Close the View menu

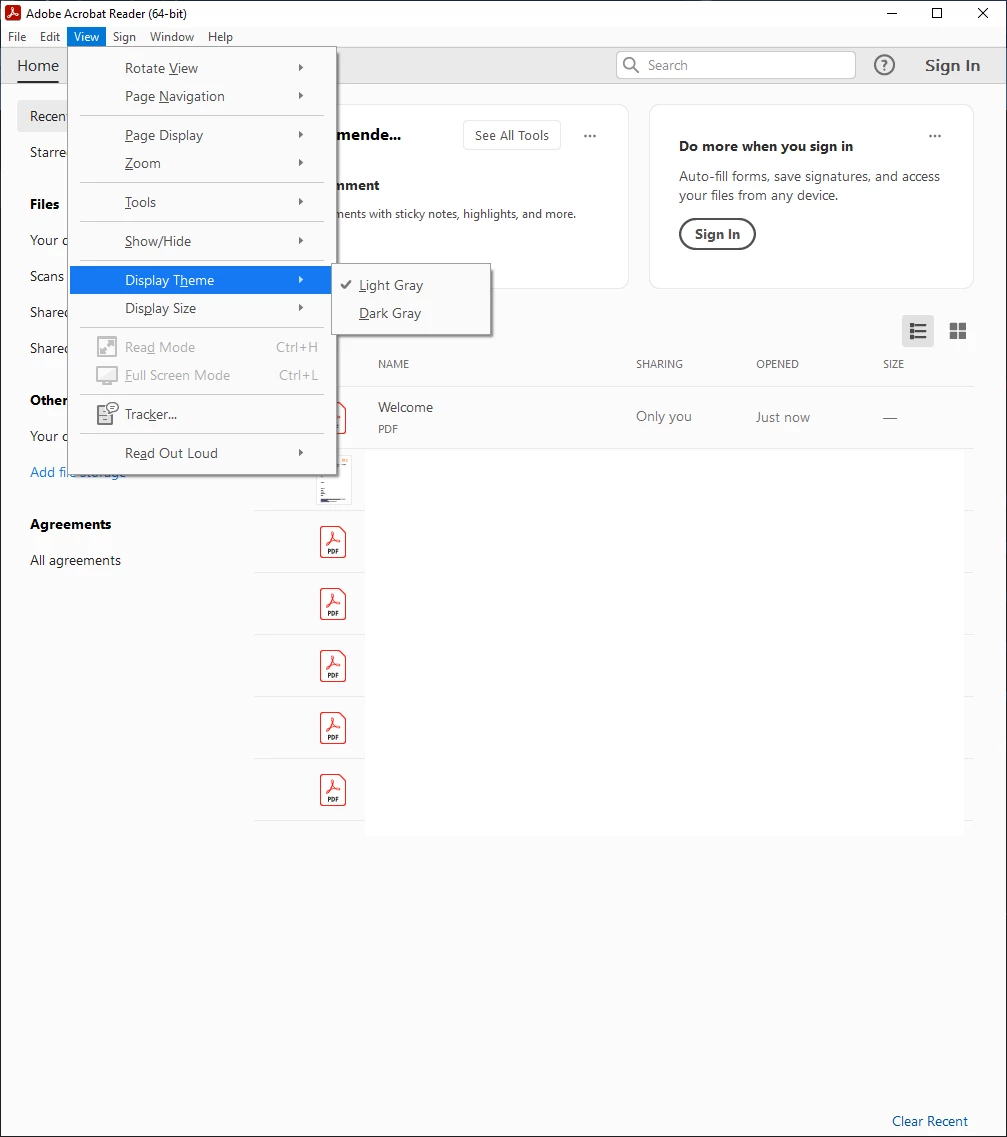coord(86,37)
